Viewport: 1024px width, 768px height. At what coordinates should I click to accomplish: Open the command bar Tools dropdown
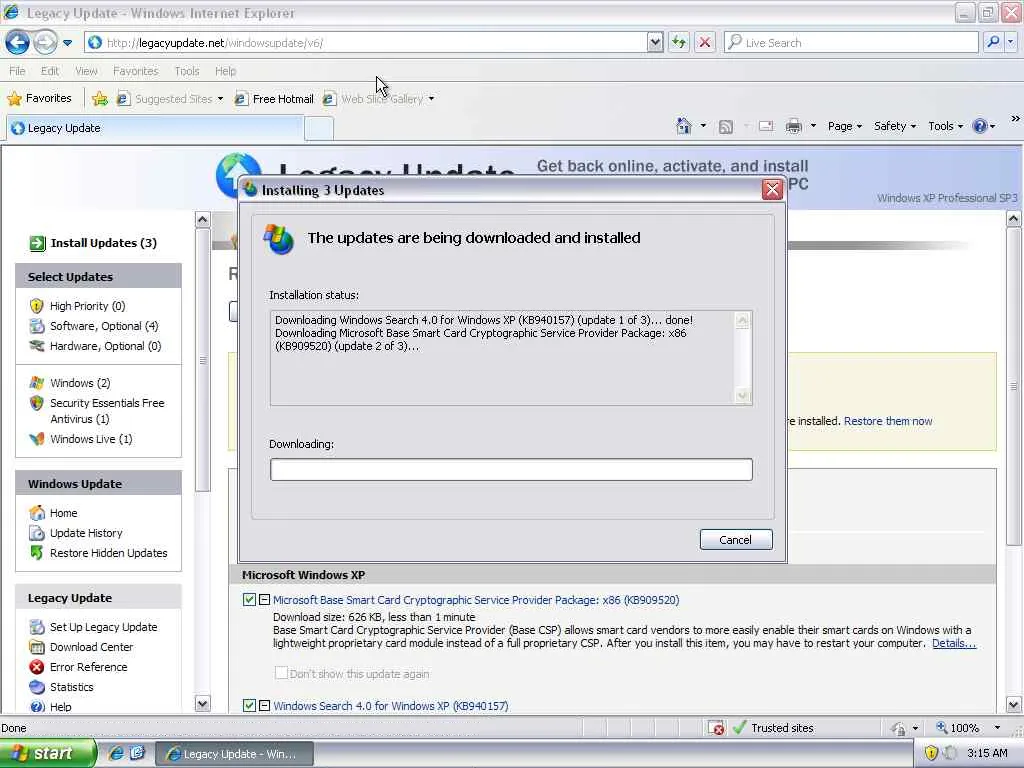pos(945,126)
